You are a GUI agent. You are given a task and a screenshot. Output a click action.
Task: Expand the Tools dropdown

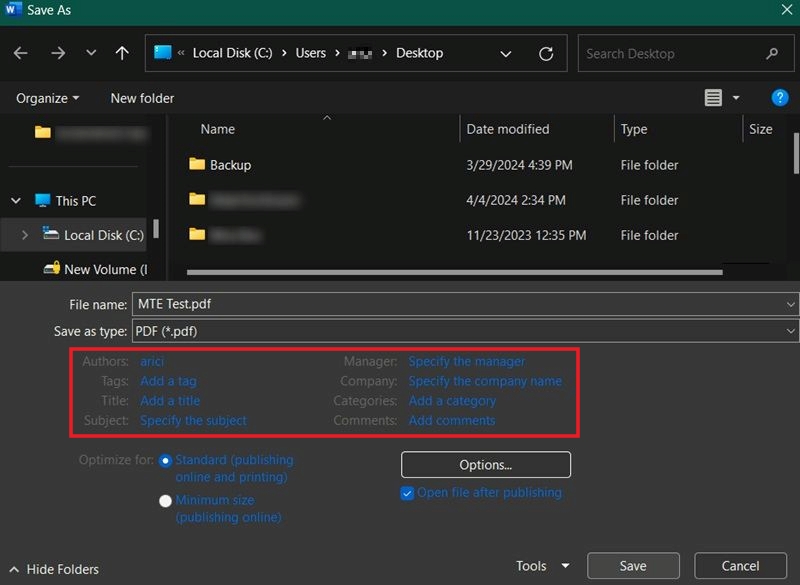[x=541, y=565]
